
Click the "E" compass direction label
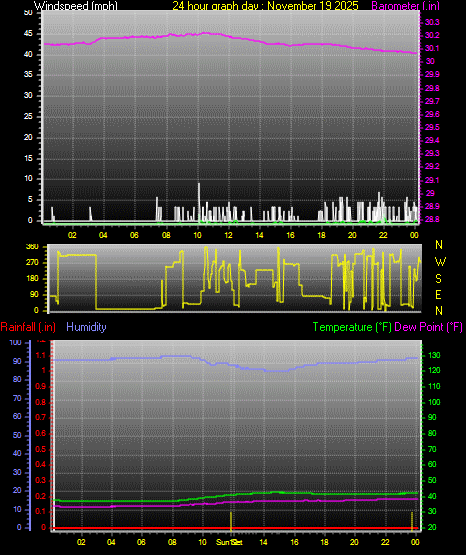(438, 294)
